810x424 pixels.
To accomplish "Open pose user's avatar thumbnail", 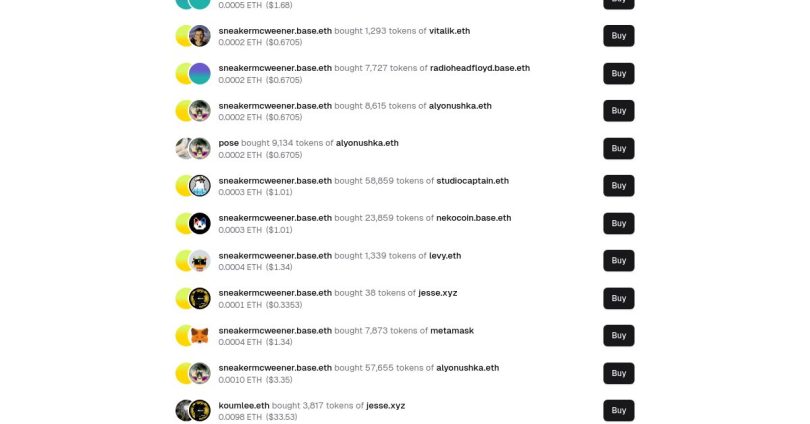I will click(183, 149).
